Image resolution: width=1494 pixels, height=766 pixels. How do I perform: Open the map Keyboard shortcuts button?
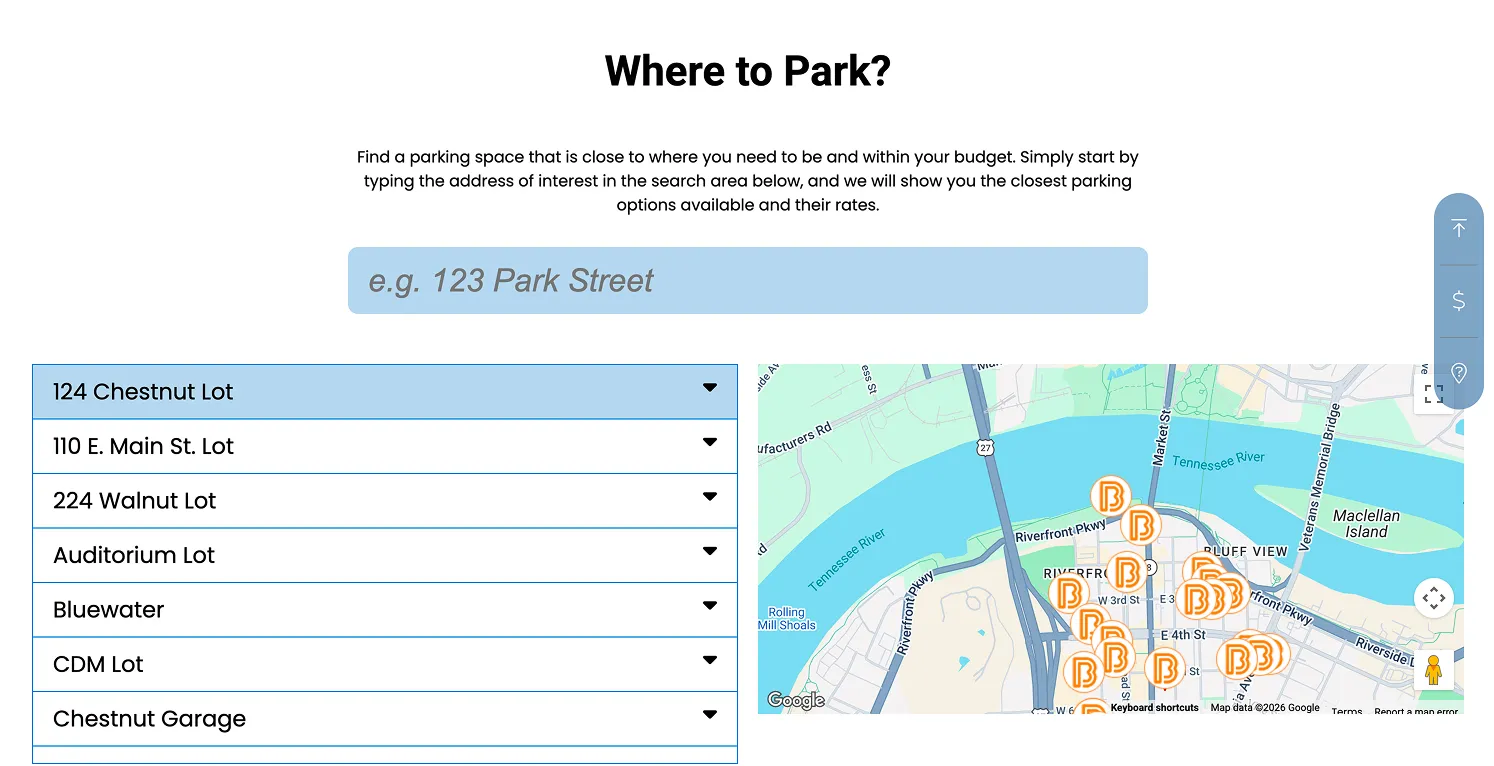click(x=1154, y=708)
